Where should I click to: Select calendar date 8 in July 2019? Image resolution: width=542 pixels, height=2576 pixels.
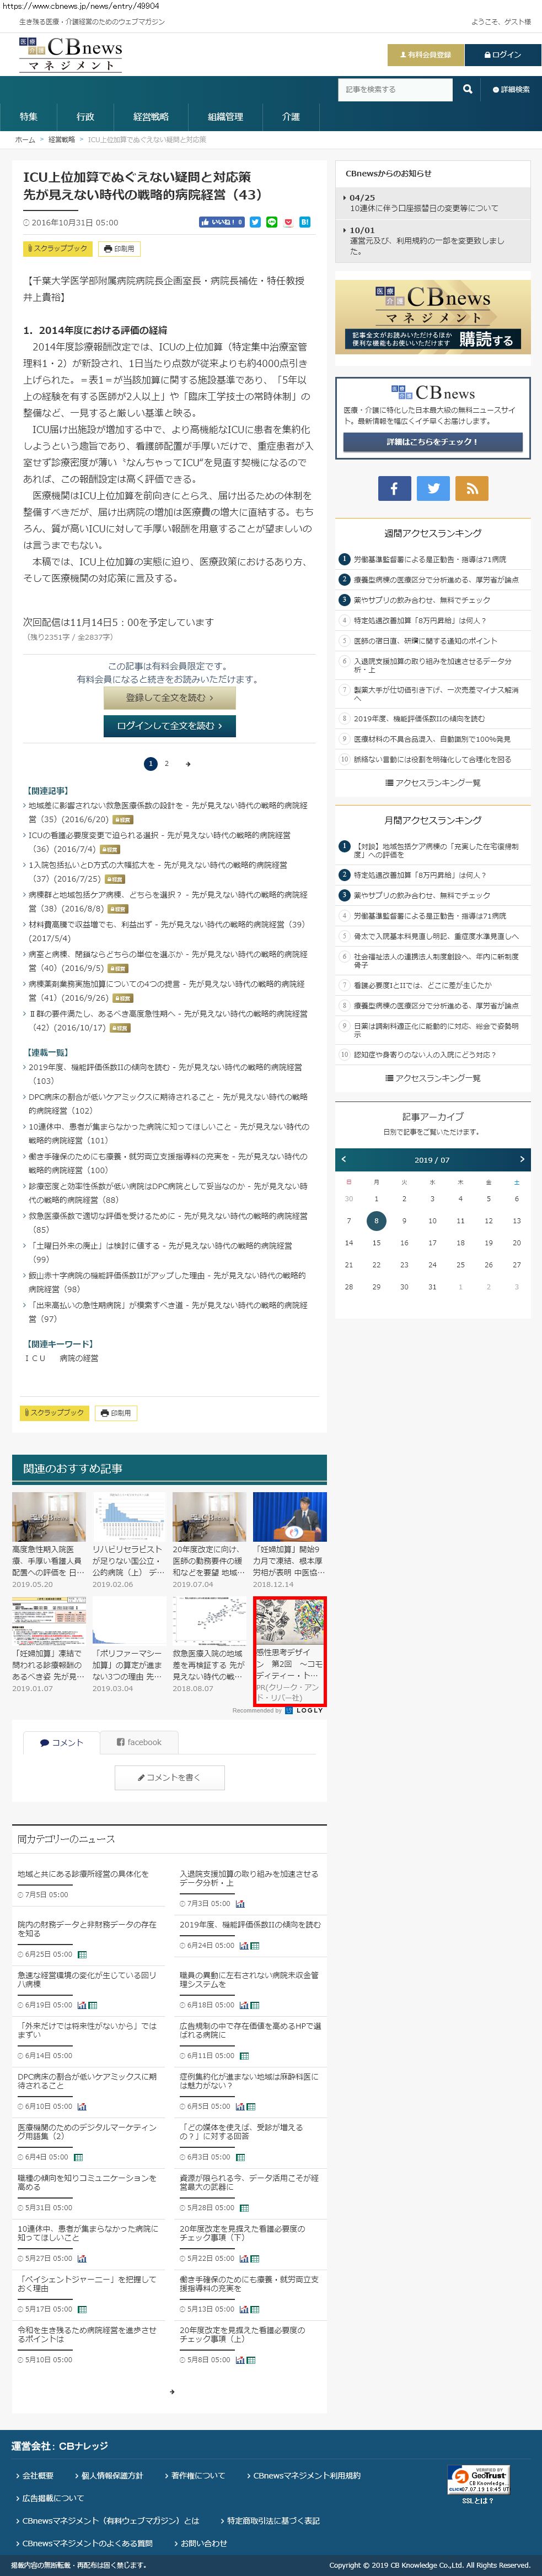376,1220
